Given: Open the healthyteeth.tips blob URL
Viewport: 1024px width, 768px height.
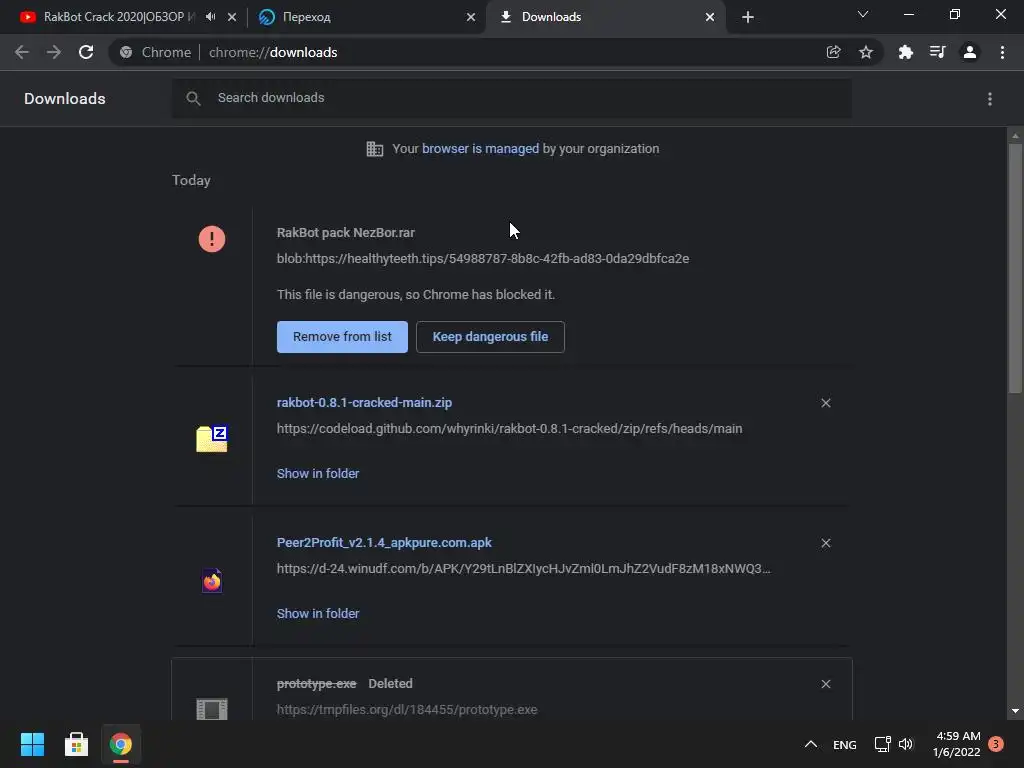Looking at the screenshot, I should (483, 259).
